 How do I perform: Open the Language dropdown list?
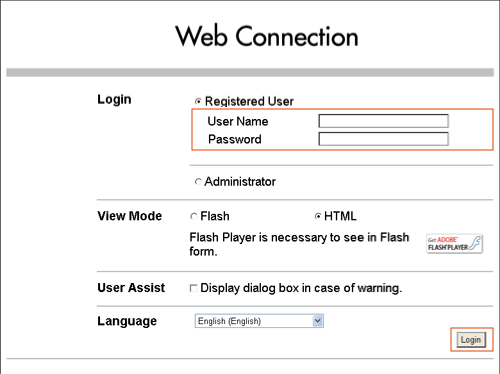coord(259,321)
